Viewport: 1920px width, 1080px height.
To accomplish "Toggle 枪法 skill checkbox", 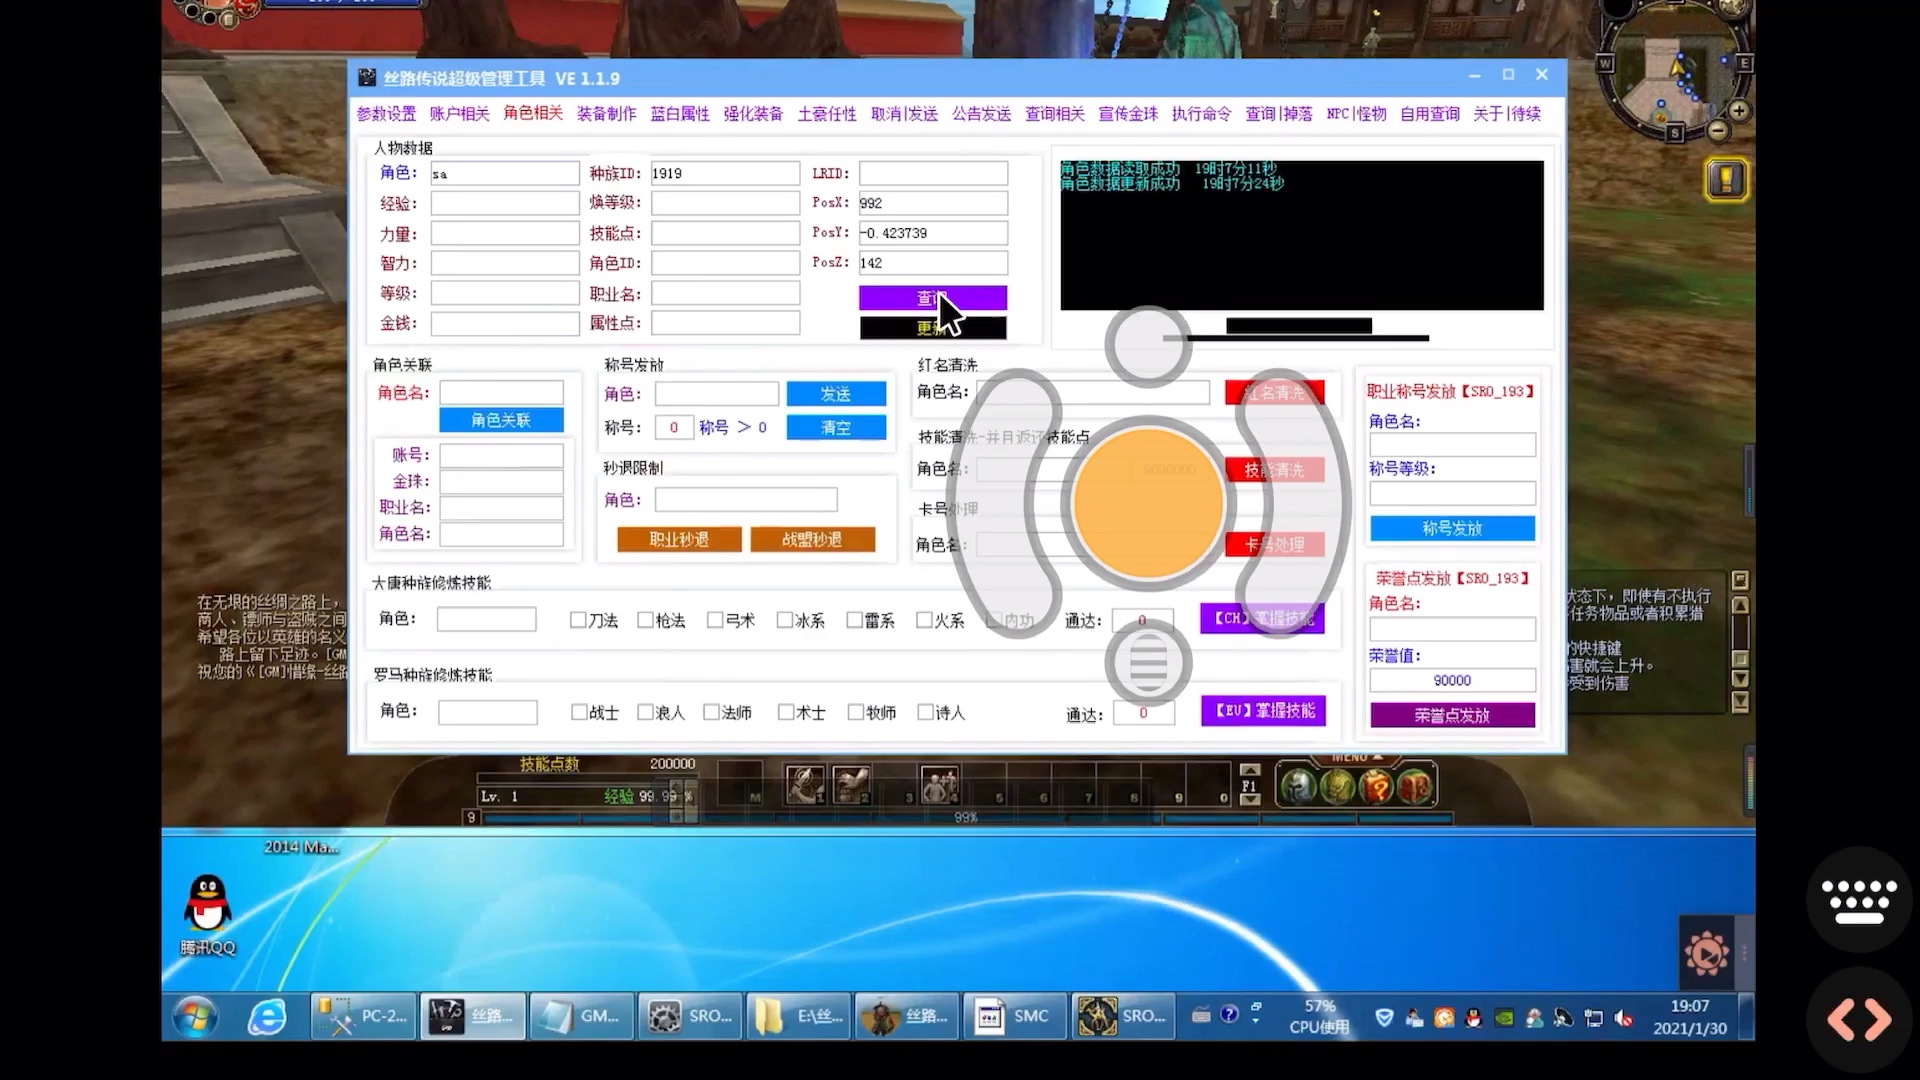I will click(x=646, y=620).
